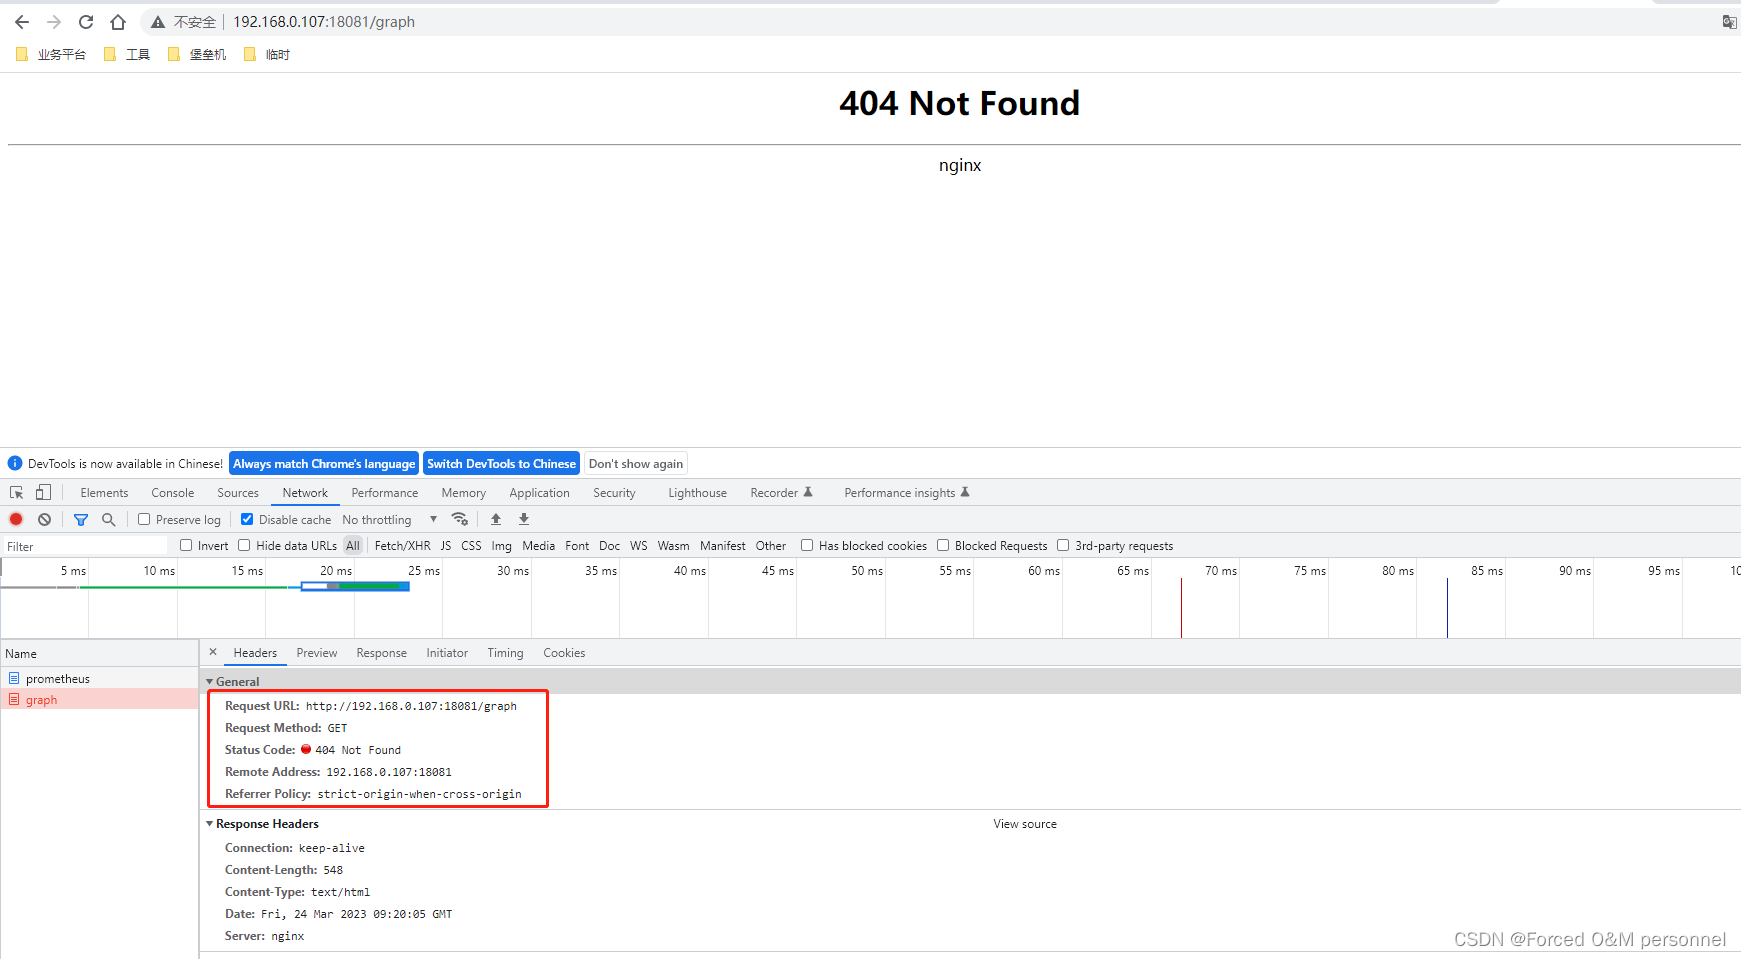The width and height of the screenshot is (1741, 959).
Task: Enable the Invert filter checkbox
Action: pos(186,545)
